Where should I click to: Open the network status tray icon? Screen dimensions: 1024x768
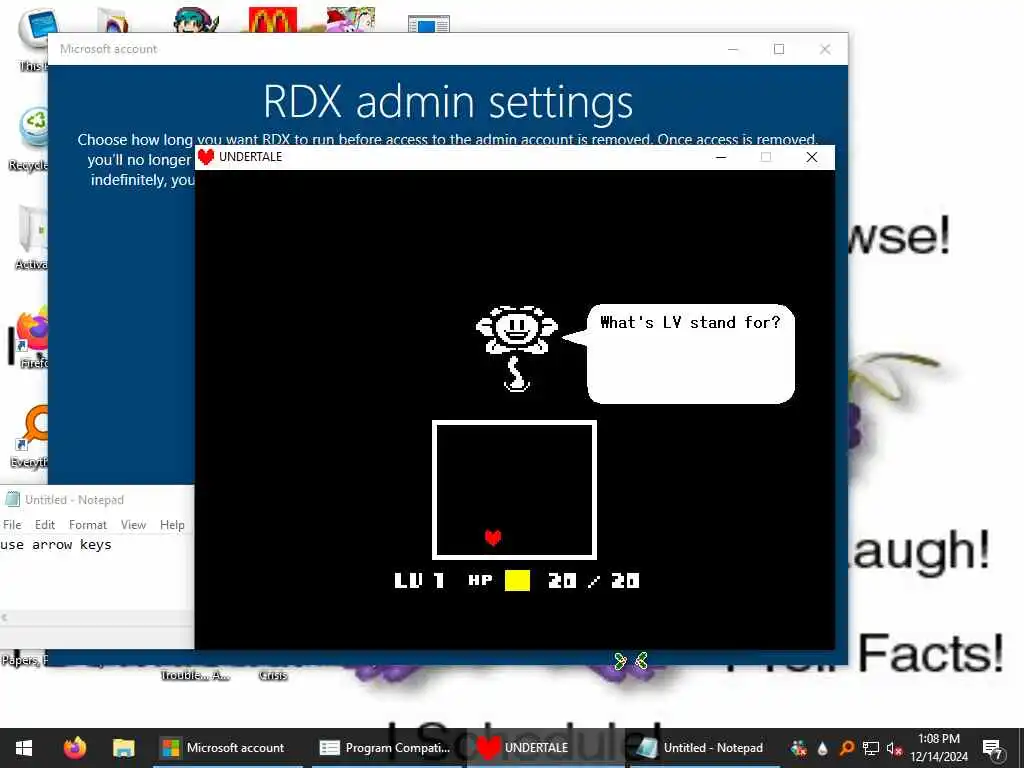coord(871,748)
